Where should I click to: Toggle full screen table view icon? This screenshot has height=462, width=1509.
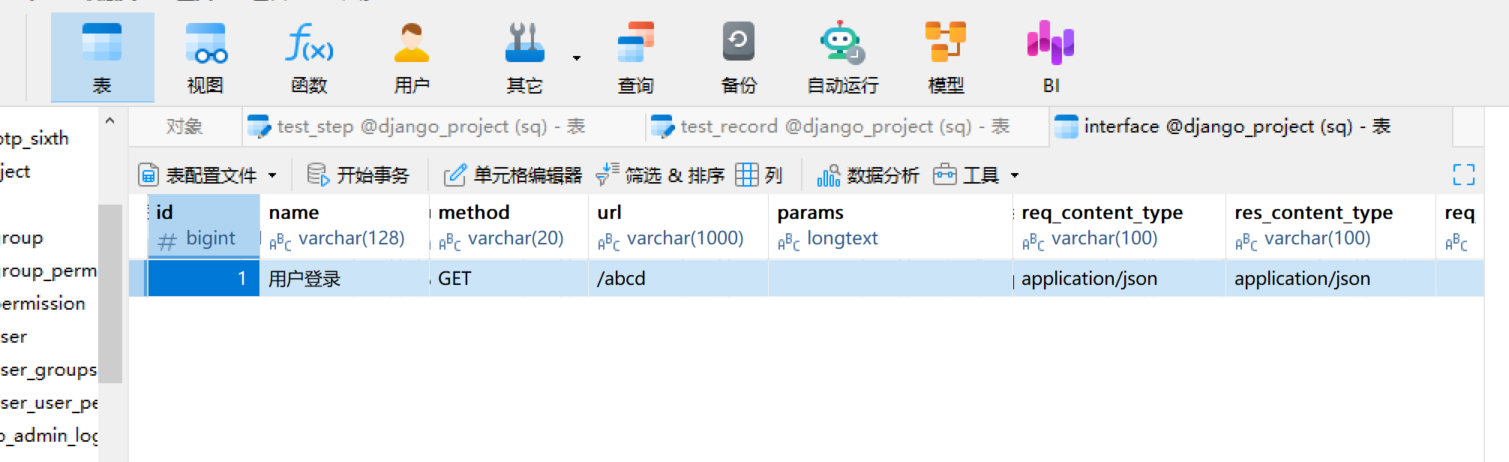point(1464,175)
